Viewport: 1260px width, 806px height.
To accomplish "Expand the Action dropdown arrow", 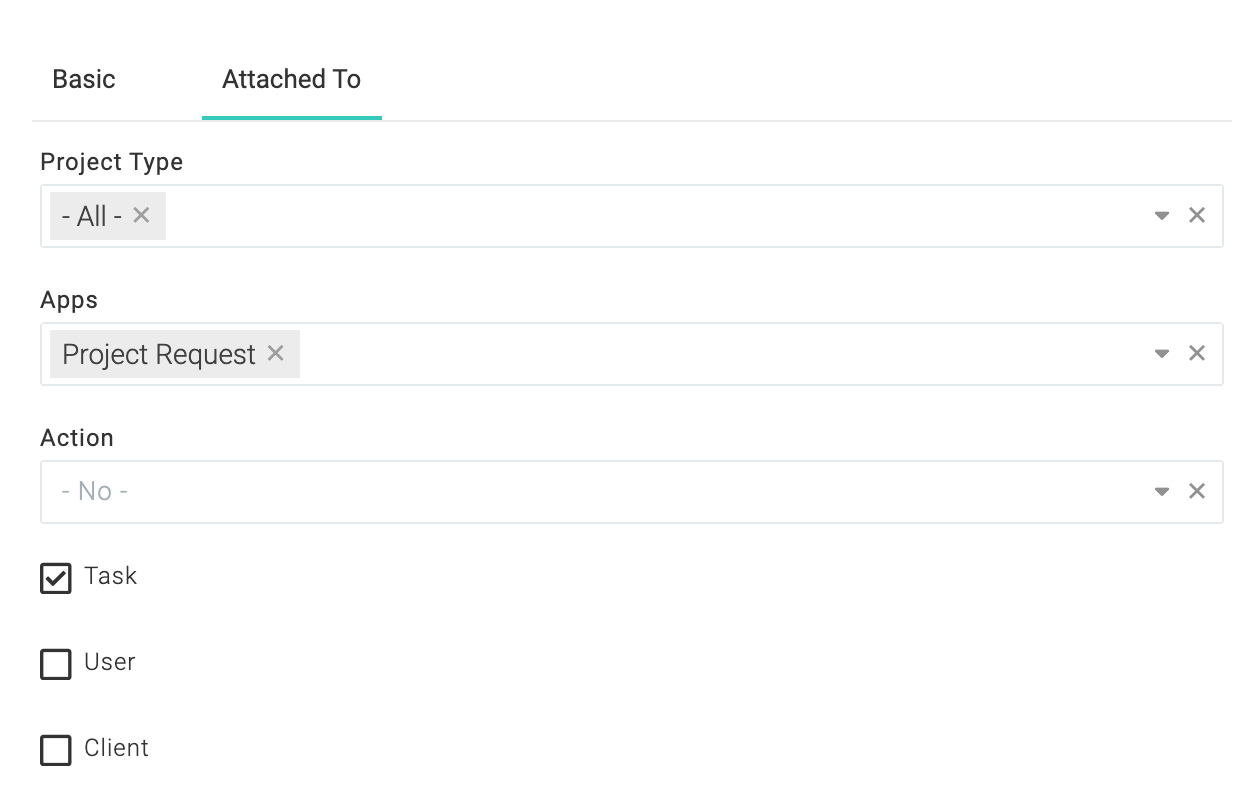I will coord(1162,491).
